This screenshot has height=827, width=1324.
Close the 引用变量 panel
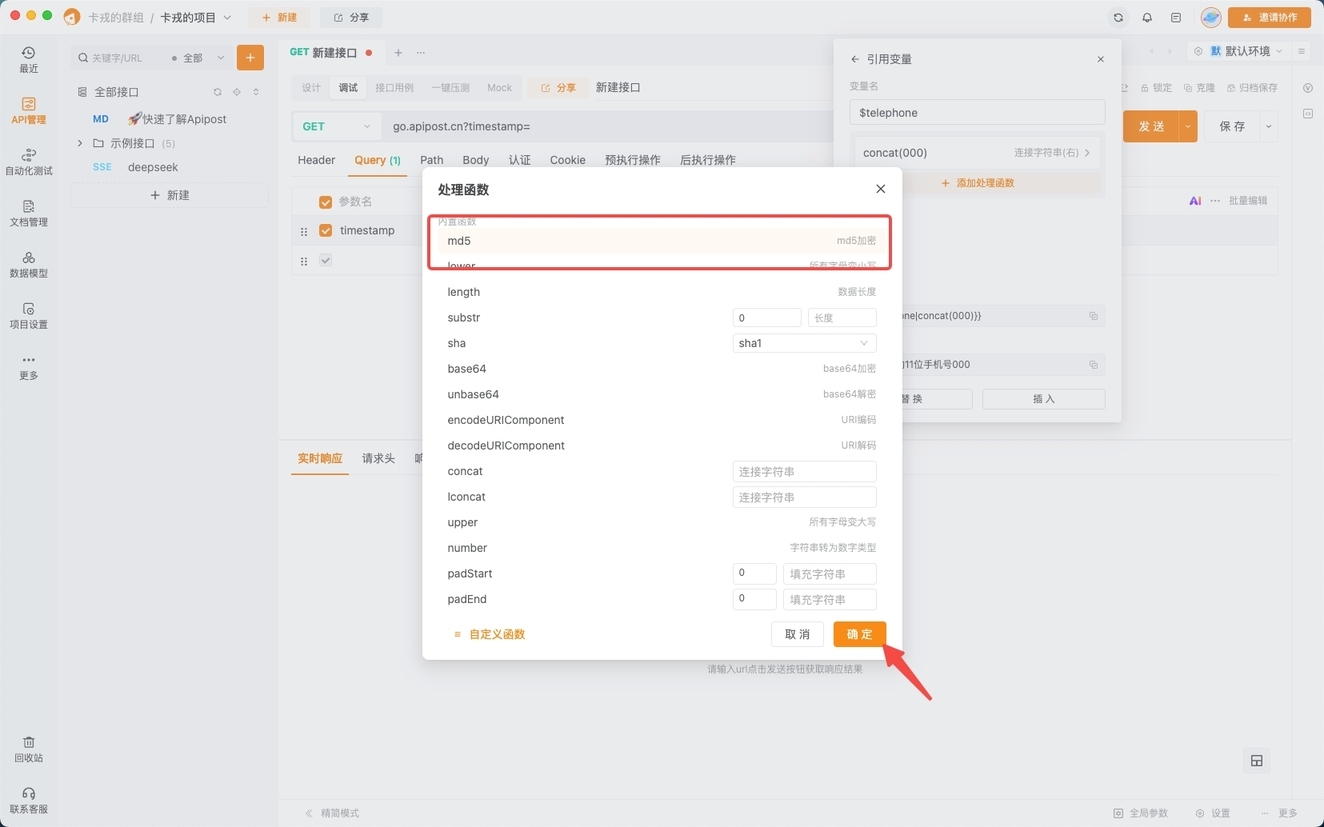tap(1101, 59)
